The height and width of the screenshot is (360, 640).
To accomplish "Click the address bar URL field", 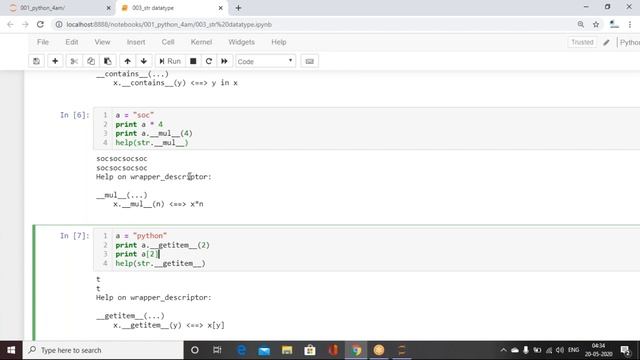I will [314, 24].
